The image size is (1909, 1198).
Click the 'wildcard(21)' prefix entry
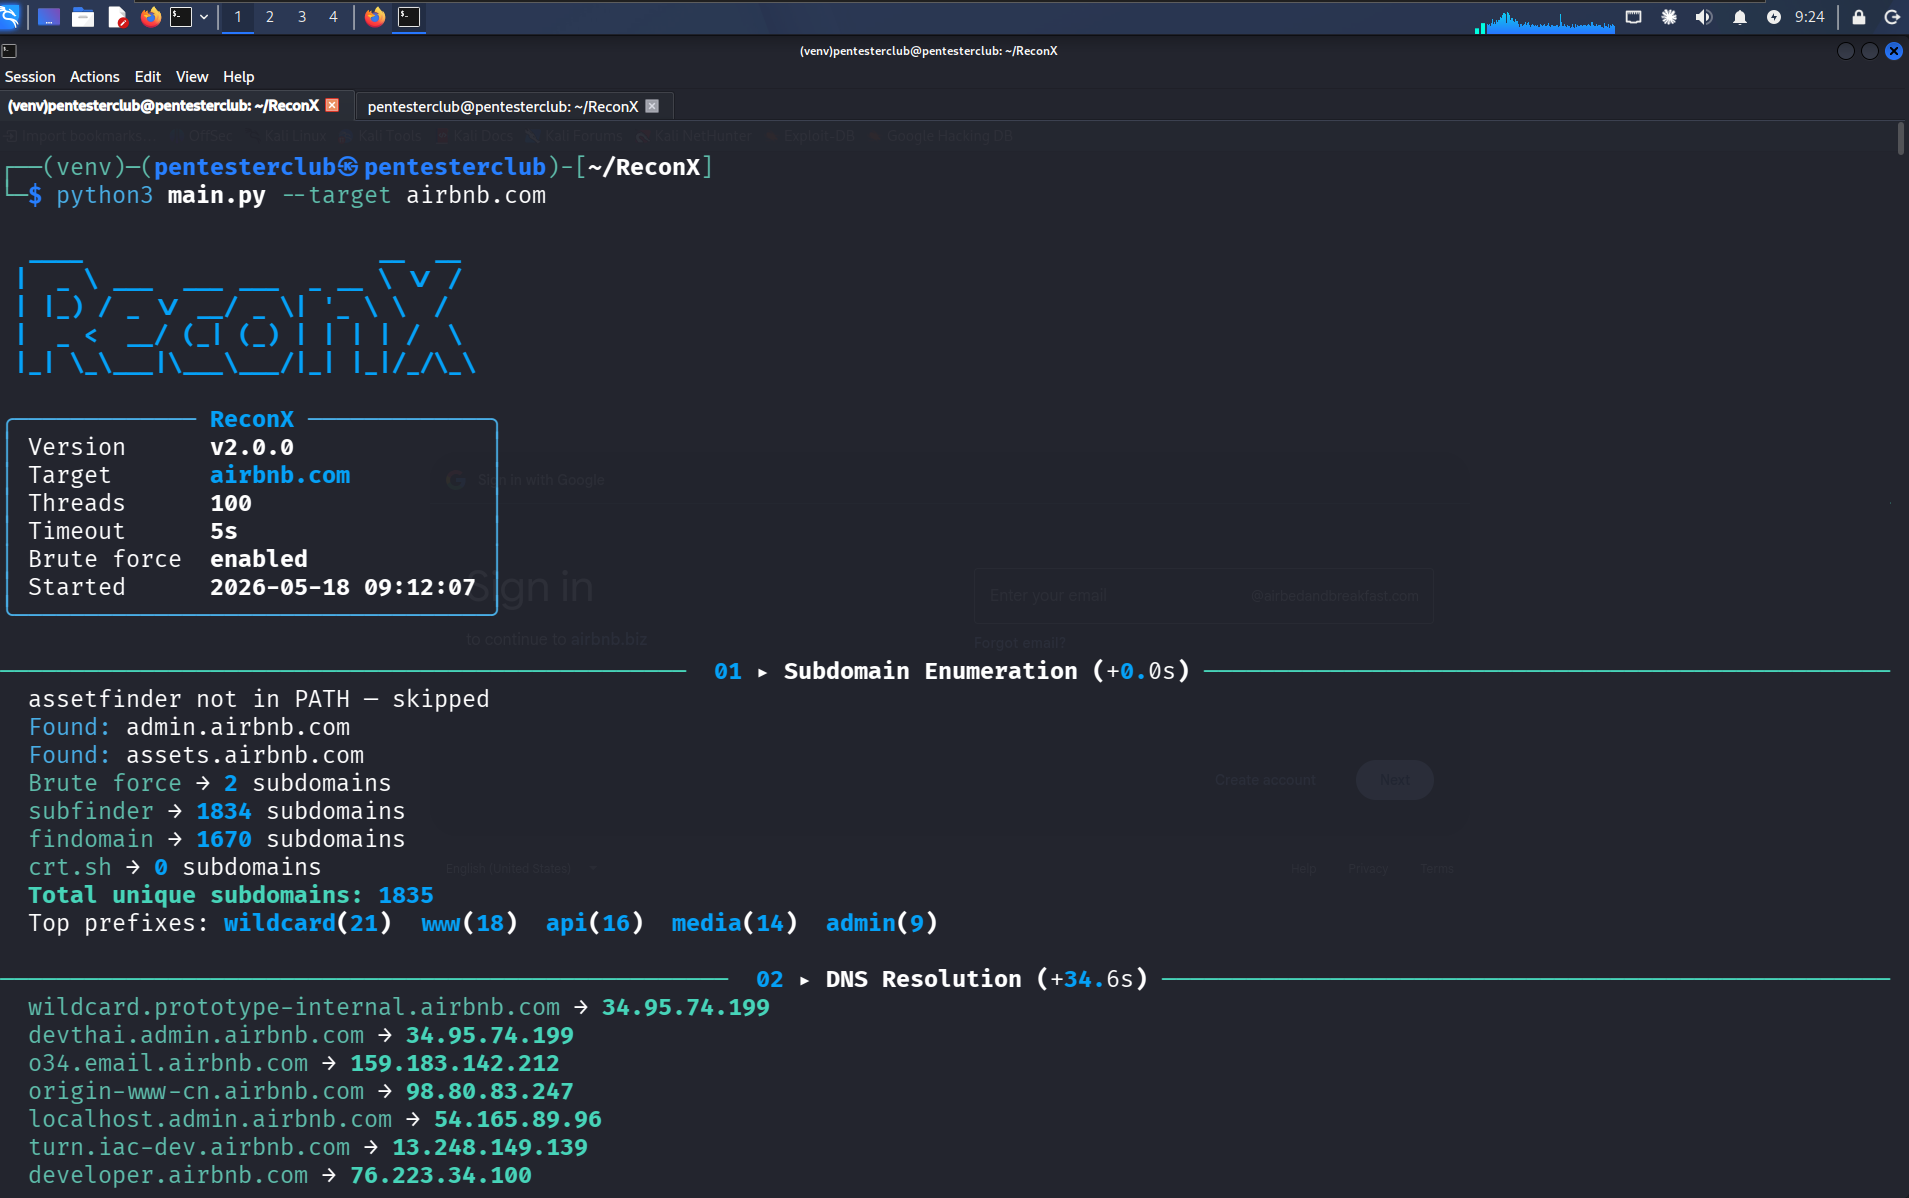pos(308,923)
